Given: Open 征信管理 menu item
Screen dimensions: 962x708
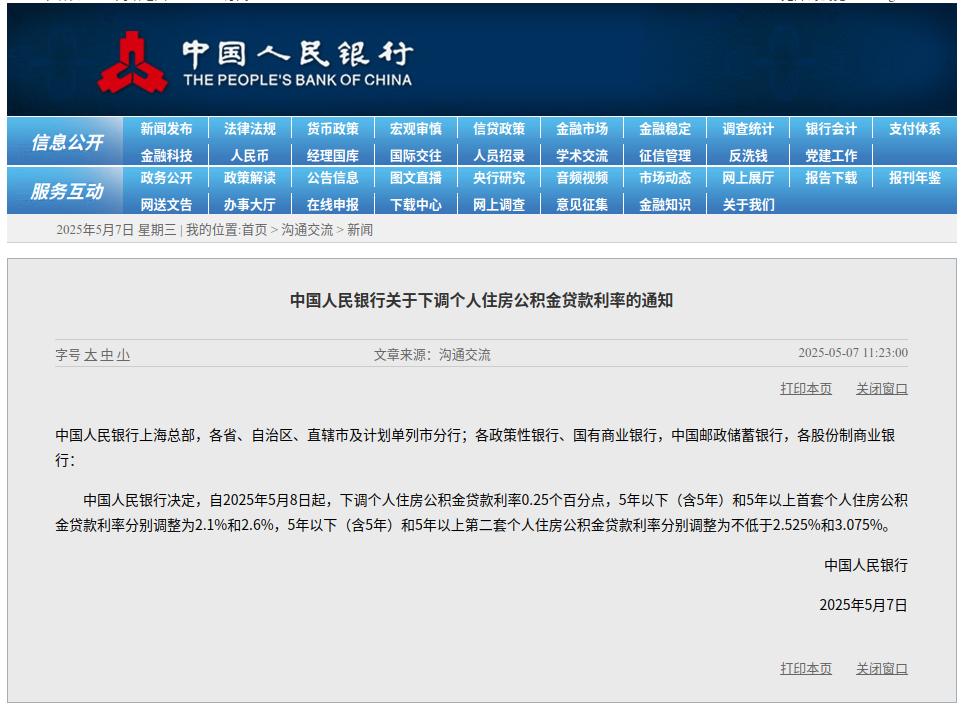Looking at the screenshot, I should point(665,156).
